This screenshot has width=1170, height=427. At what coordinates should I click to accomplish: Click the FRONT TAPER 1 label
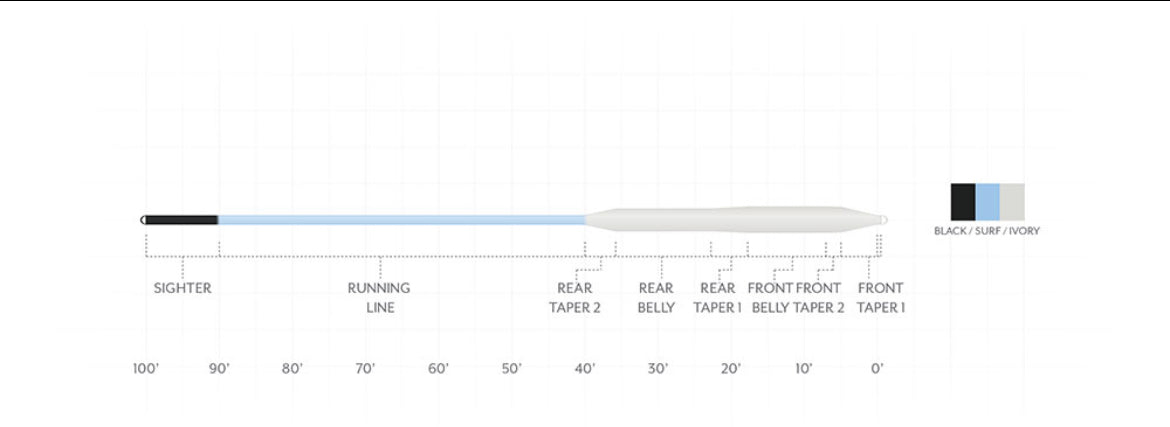(881, 298)
